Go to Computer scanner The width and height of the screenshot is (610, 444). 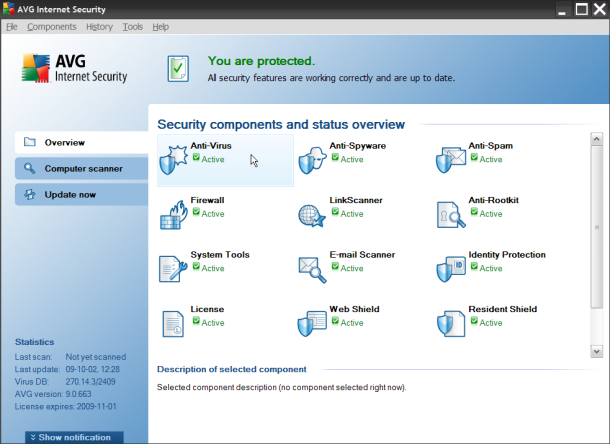click(82, 168)
